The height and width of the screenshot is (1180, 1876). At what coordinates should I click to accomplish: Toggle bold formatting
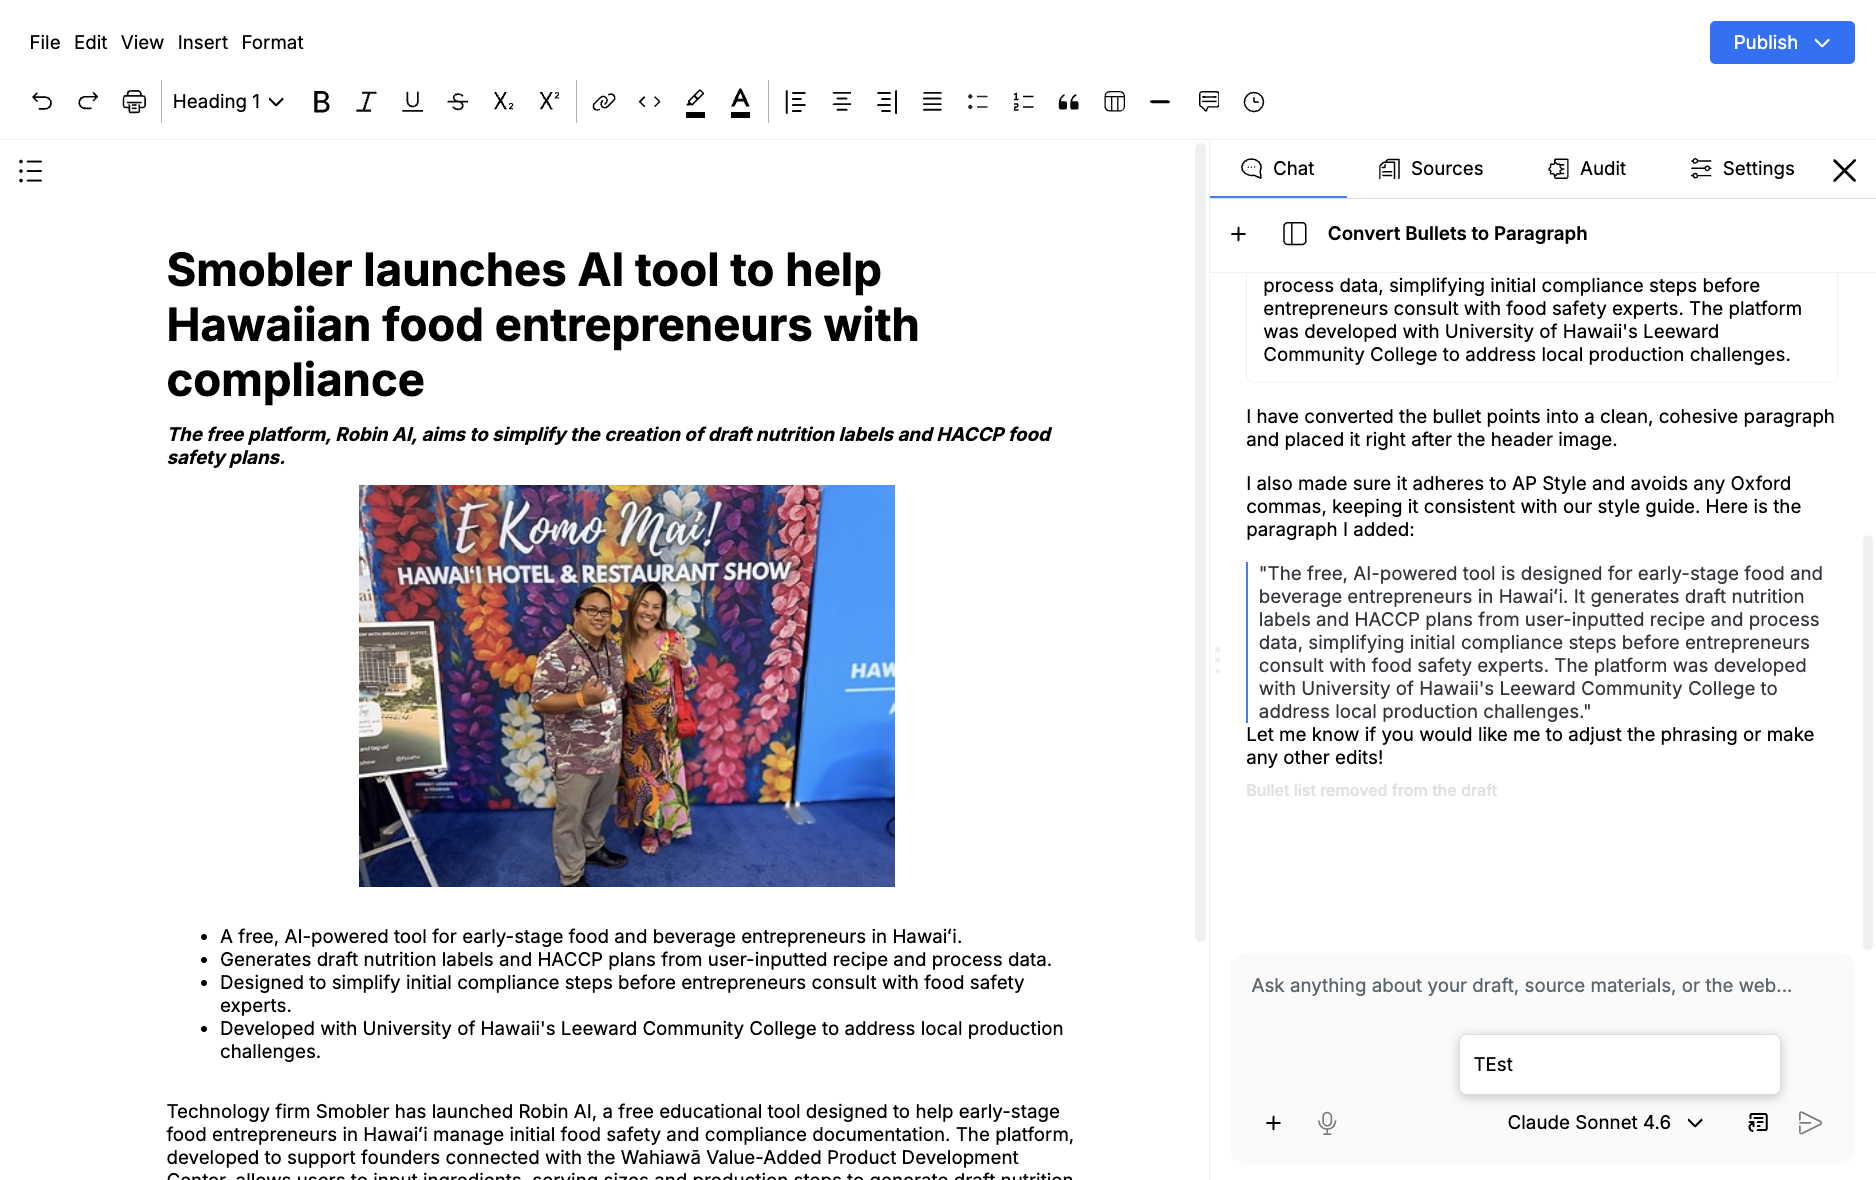[x=321, y=101]
